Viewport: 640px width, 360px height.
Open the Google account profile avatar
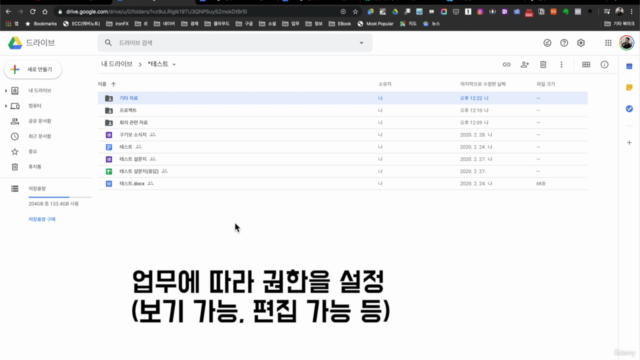[x=627, y=43]
